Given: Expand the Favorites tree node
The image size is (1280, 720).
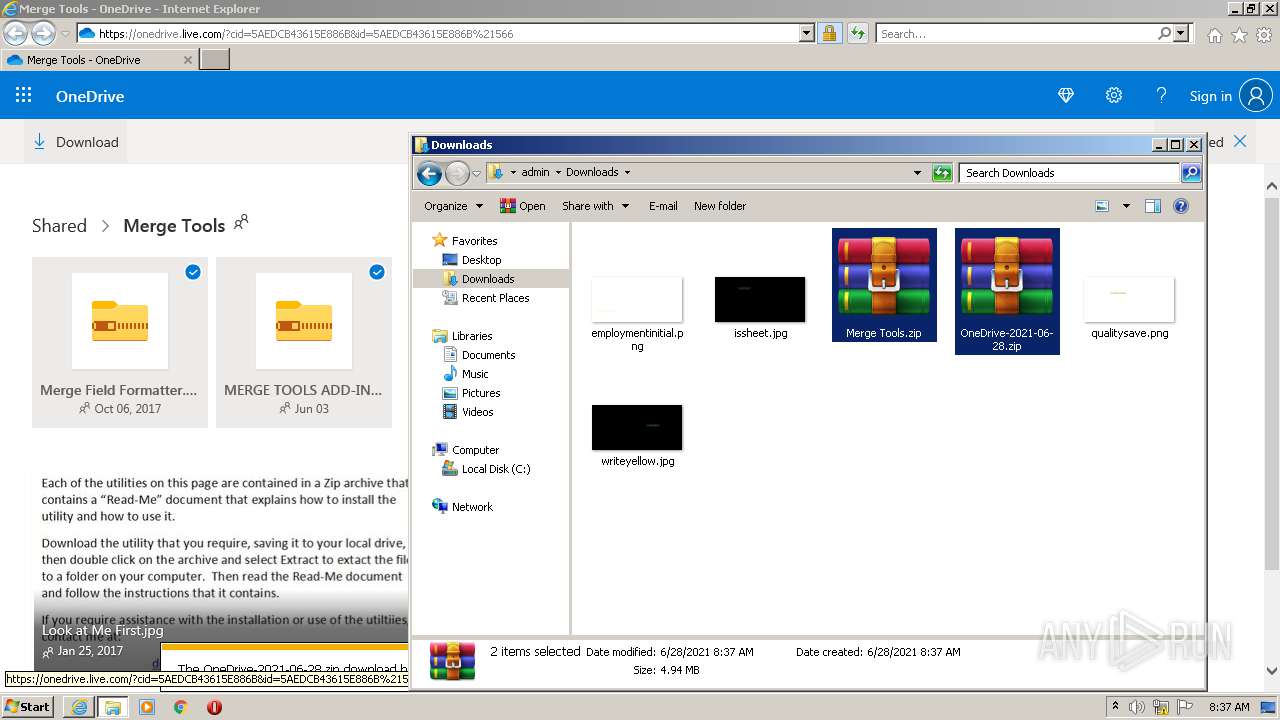Looking at the screenshot, I should (474, 241).
